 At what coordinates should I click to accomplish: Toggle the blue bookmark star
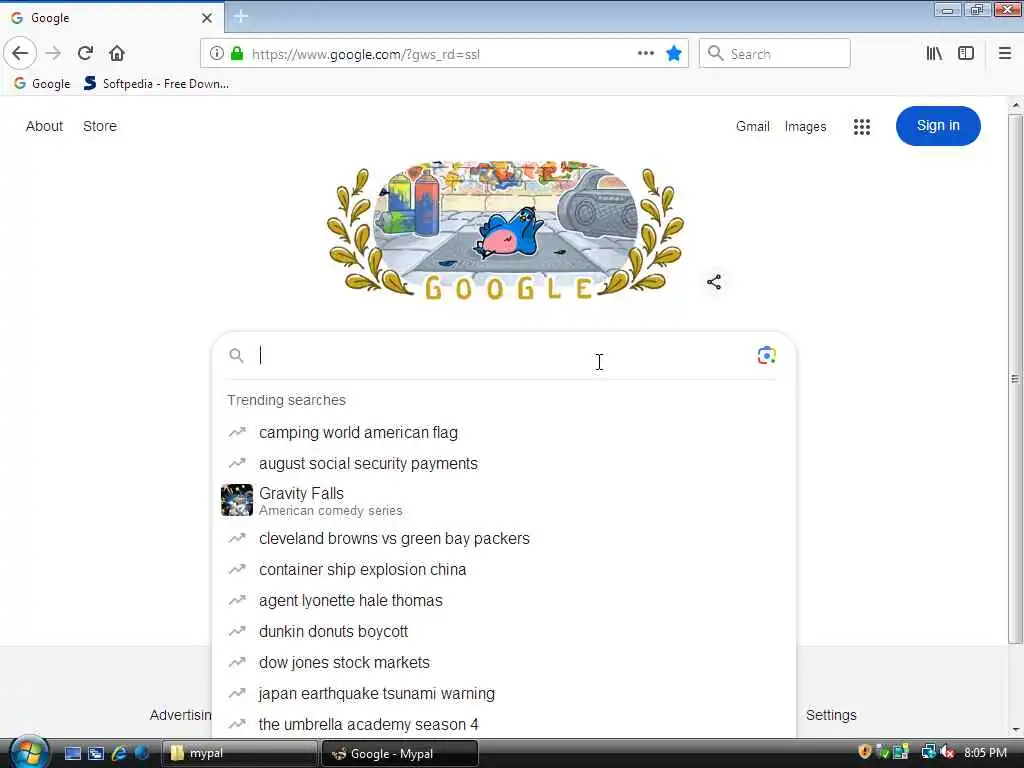tap(674, 54)
